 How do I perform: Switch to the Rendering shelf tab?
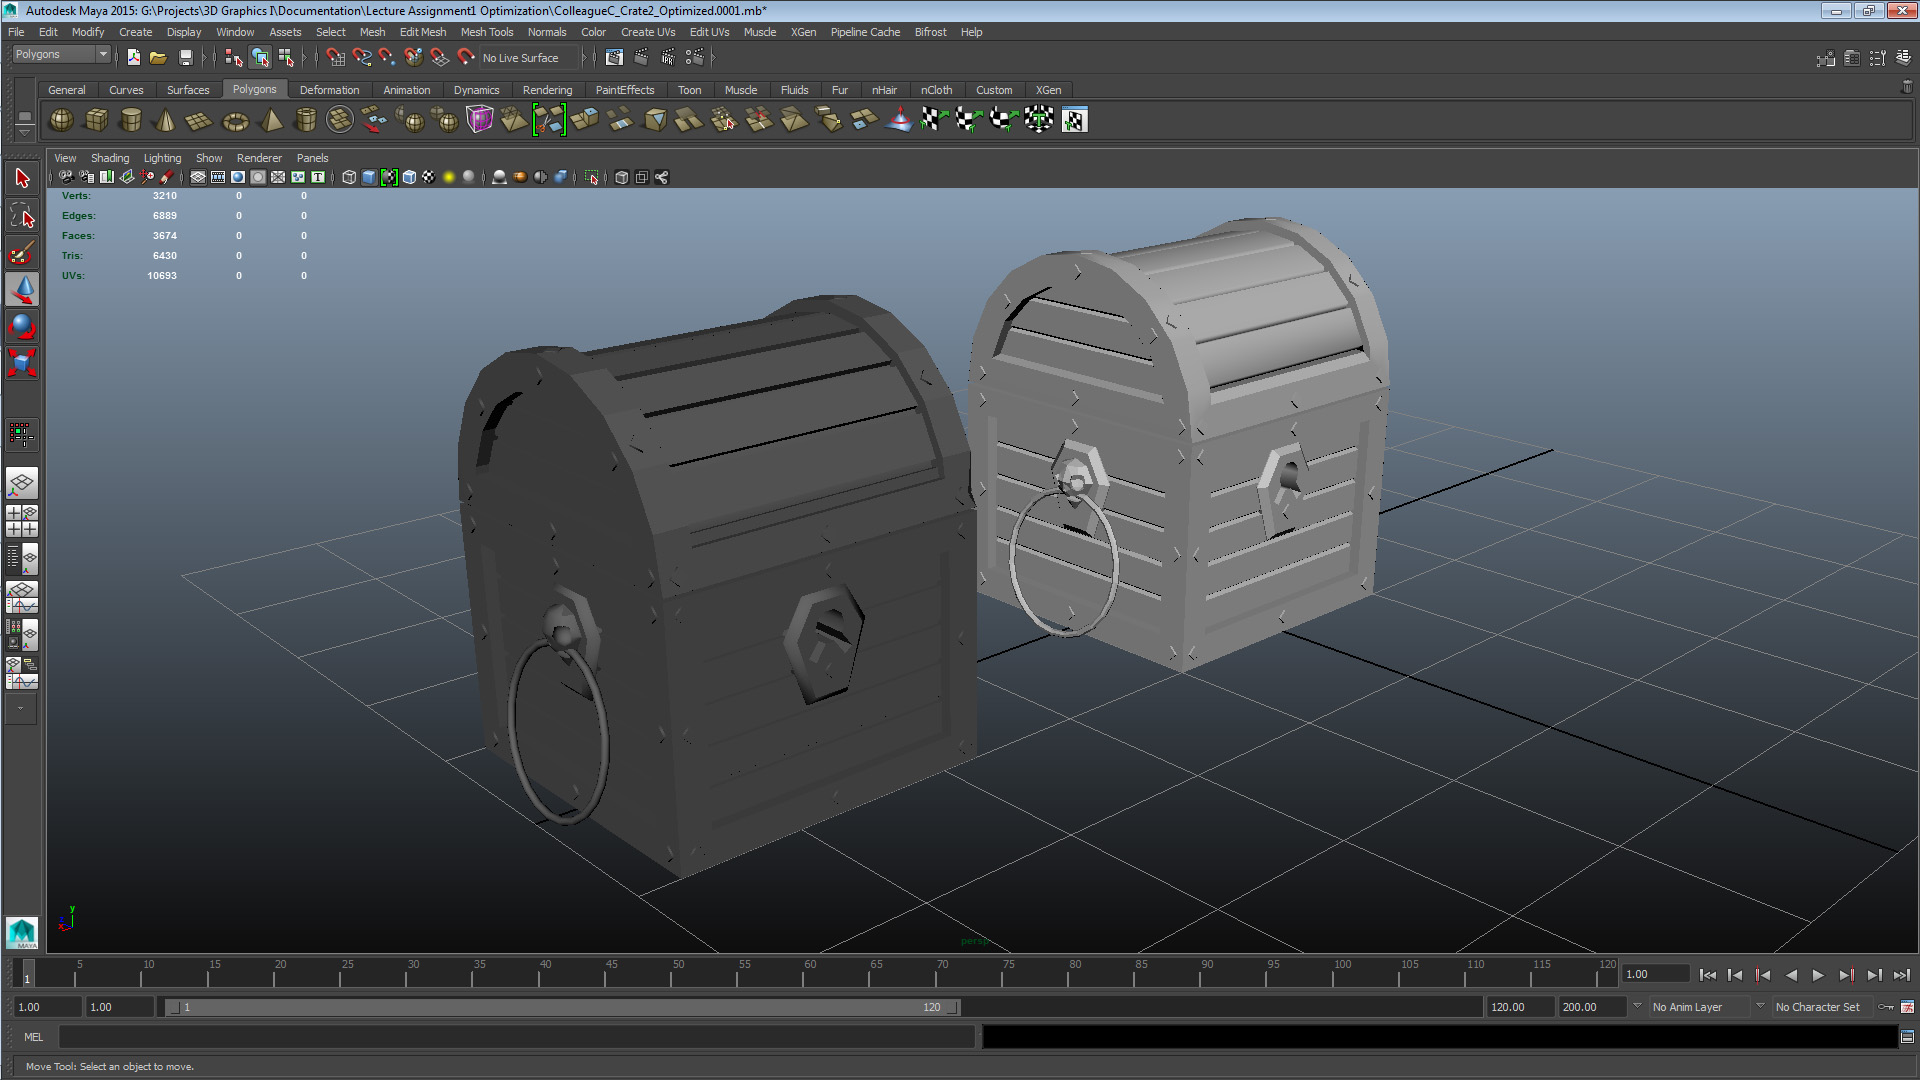547,90
